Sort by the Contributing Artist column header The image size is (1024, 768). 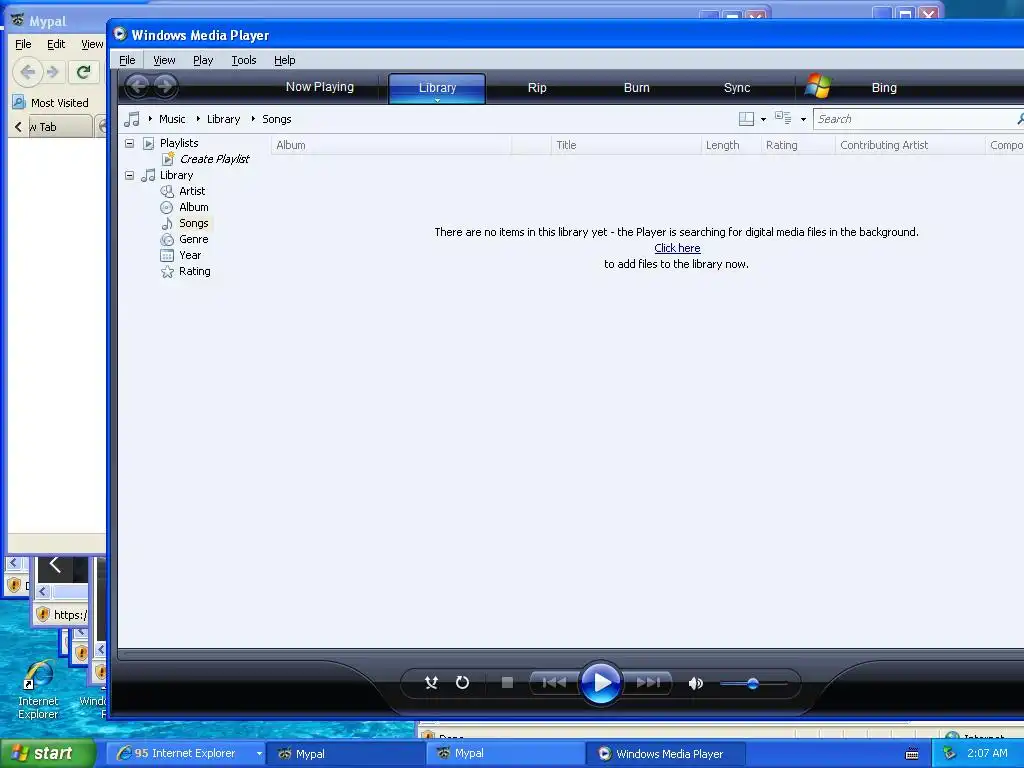(909, 145)
